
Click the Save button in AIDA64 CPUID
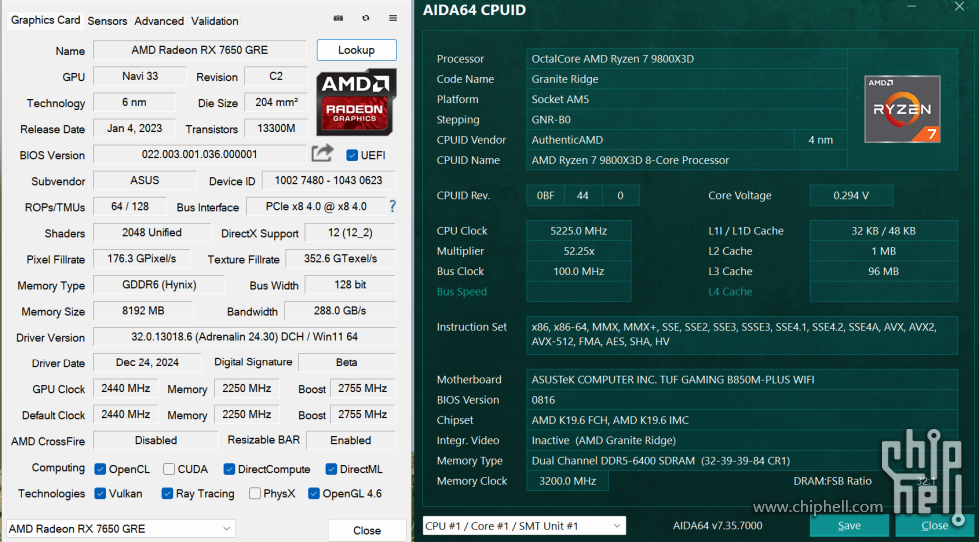(849, 525)
